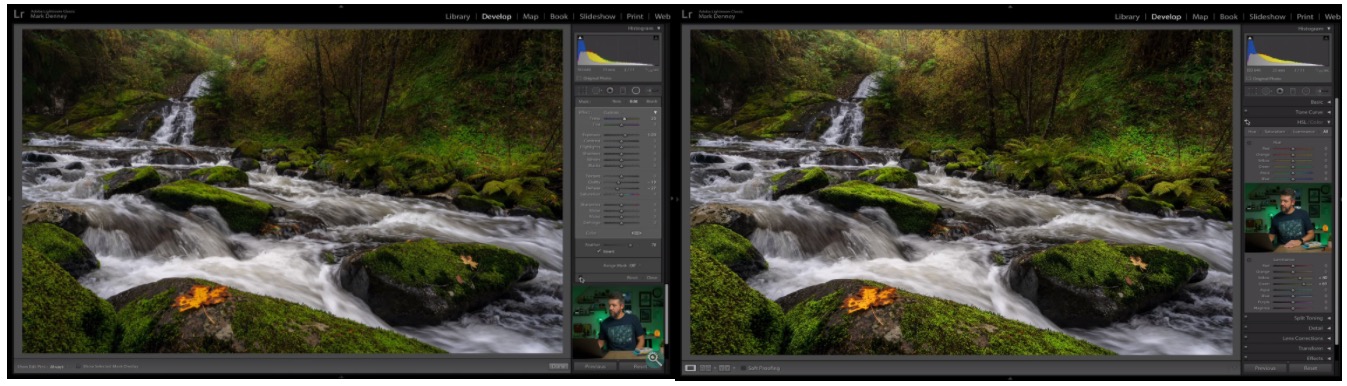Toggle highlight clipping indicator in right window histogram
Viewport: 1347px width, 386px height.
point(1326,39)
